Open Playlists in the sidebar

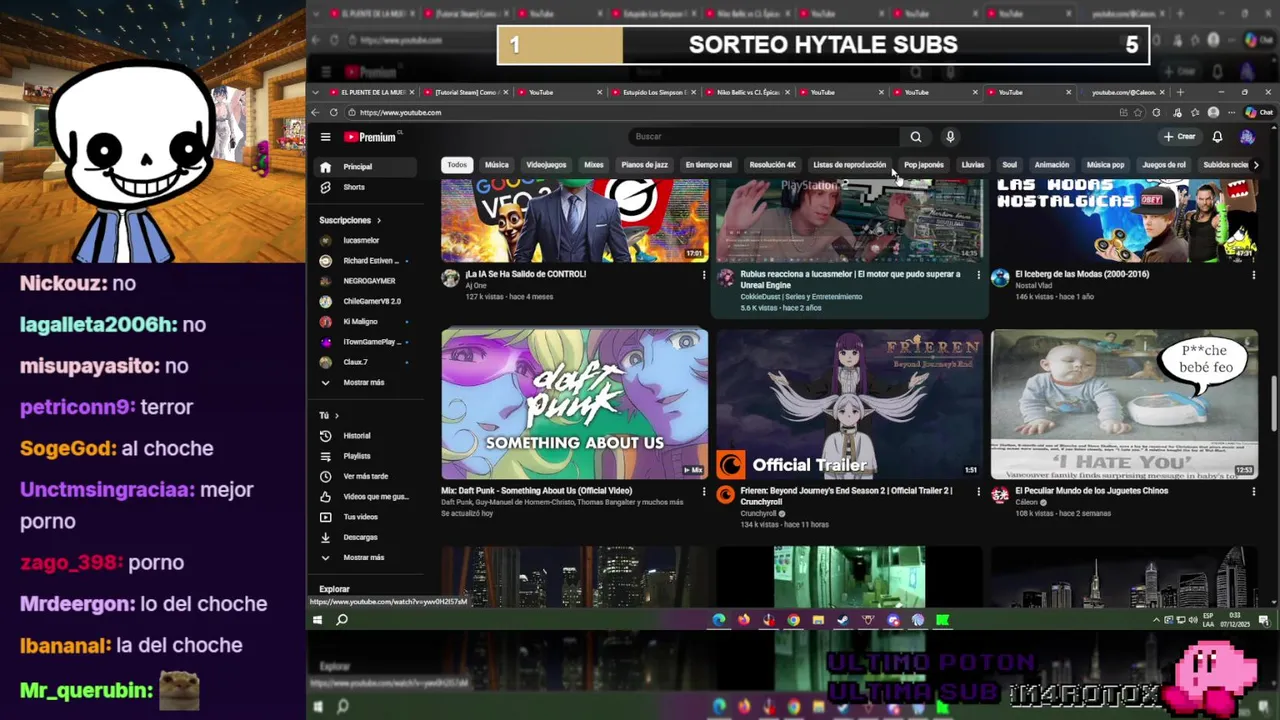coord(366,456)
